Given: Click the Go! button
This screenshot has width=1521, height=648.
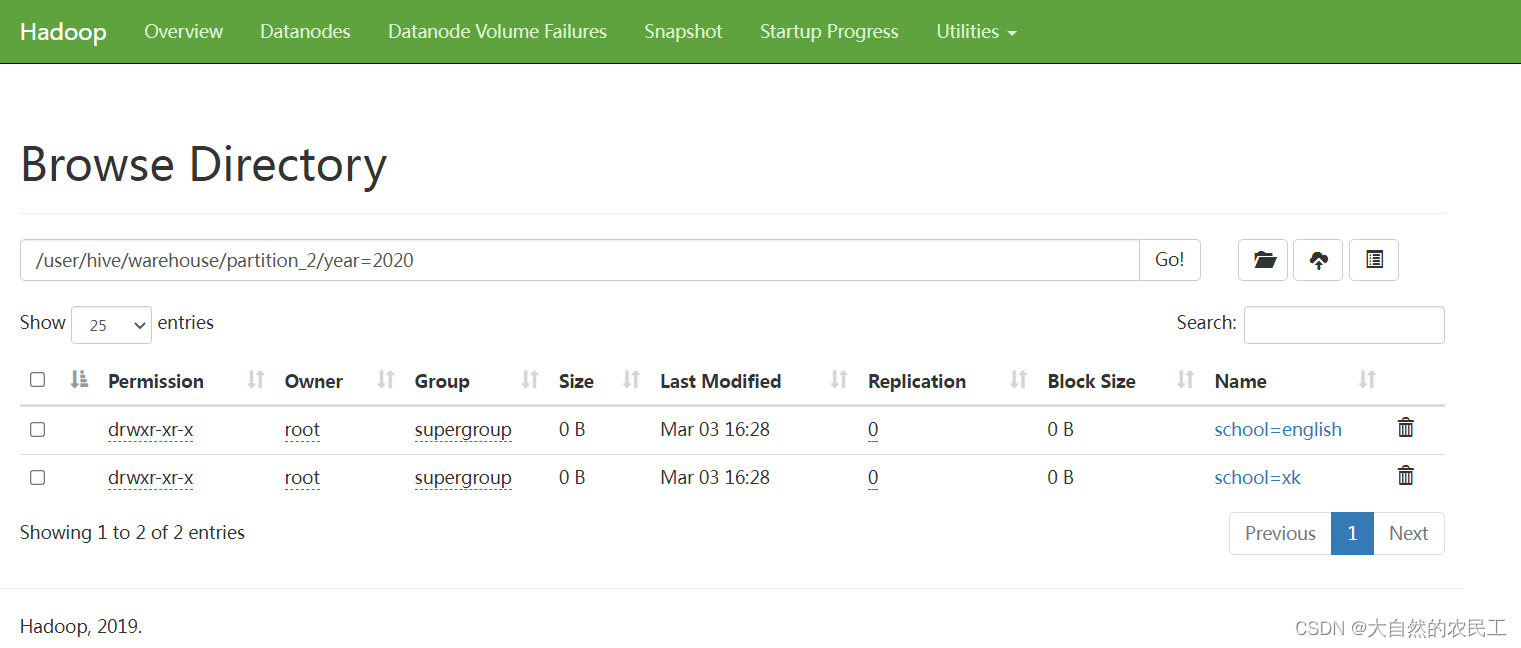Looking at the screenshot, I should (1169, 260).
